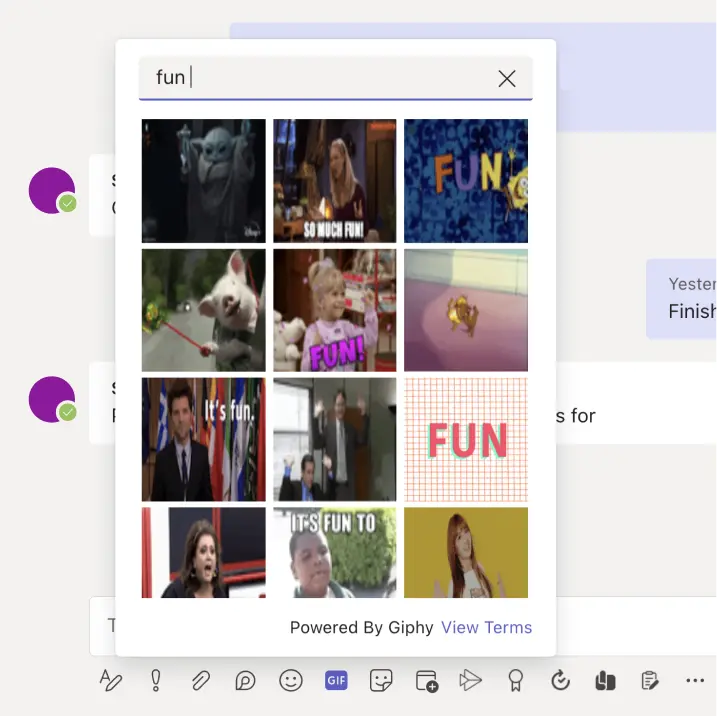This screenshot has width=717, height=716.
Task: Open the Format text tool
Action: click(x=110, y=681)
